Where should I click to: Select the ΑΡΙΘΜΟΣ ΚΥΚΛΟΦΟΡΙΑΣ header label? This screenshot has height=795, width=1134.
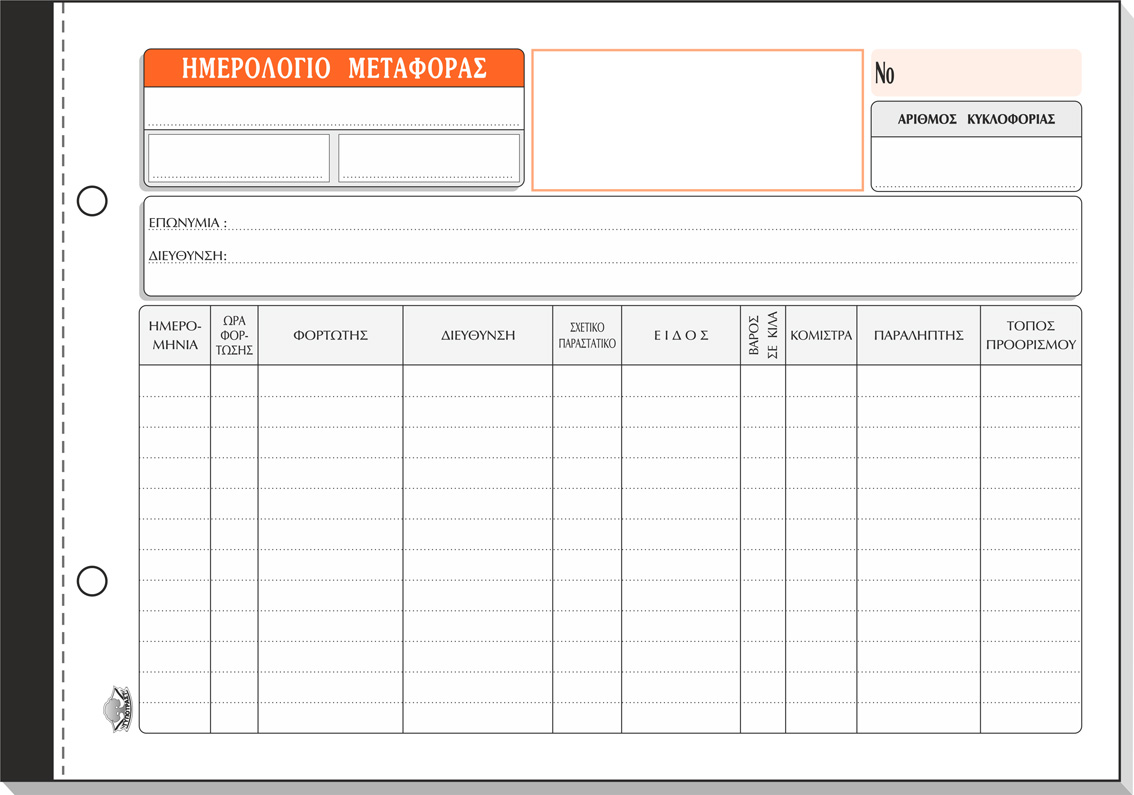point(976,119)
